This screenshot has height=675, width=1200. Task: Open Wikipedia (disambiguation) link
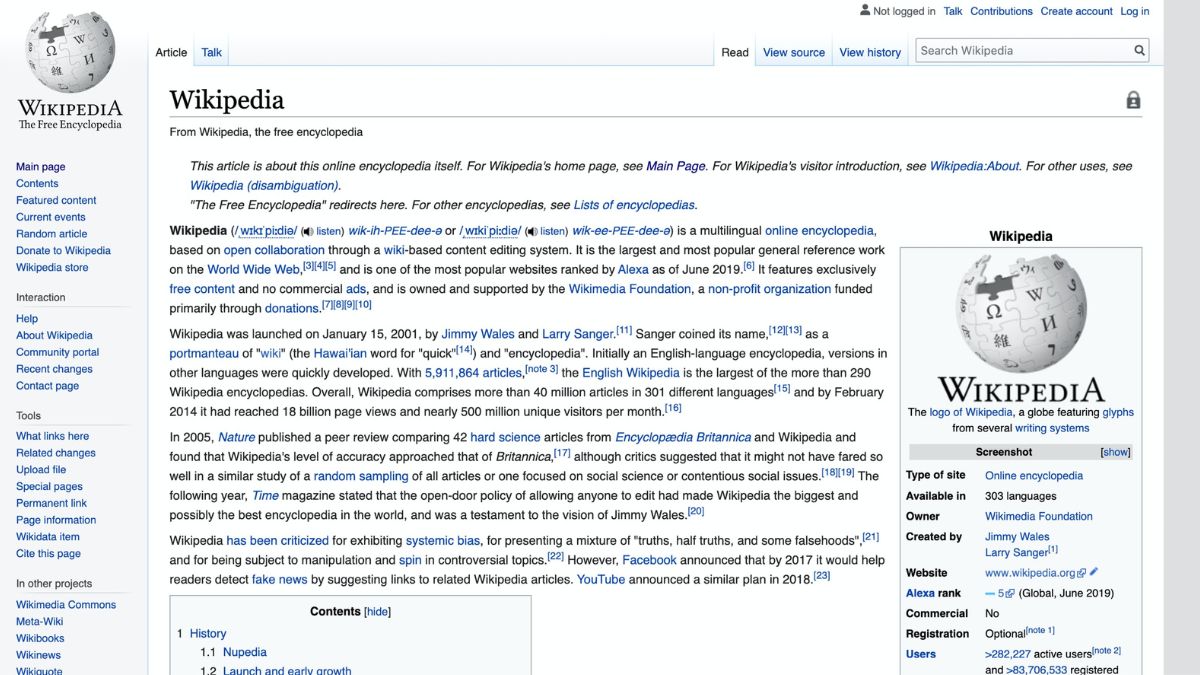tap(264, 185)
